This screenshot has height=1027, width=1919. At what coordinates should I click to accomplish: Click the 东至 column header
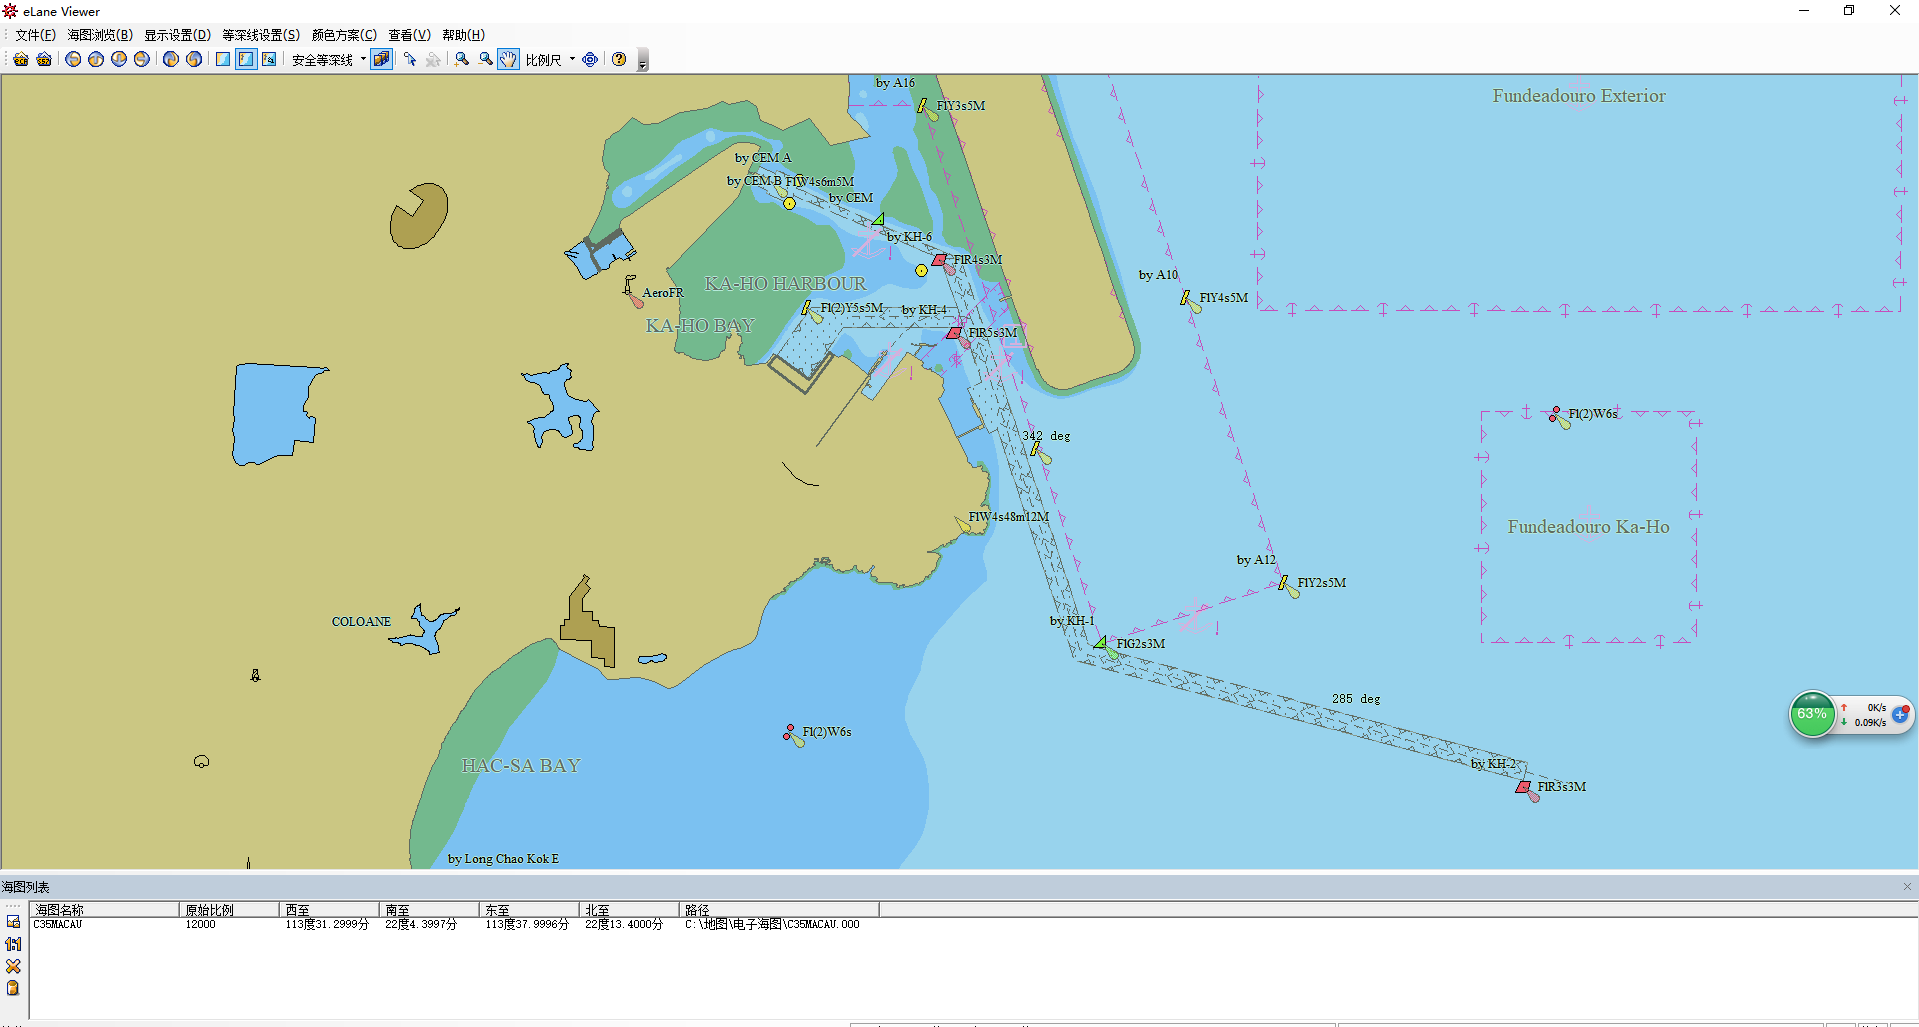click(529, 910)
